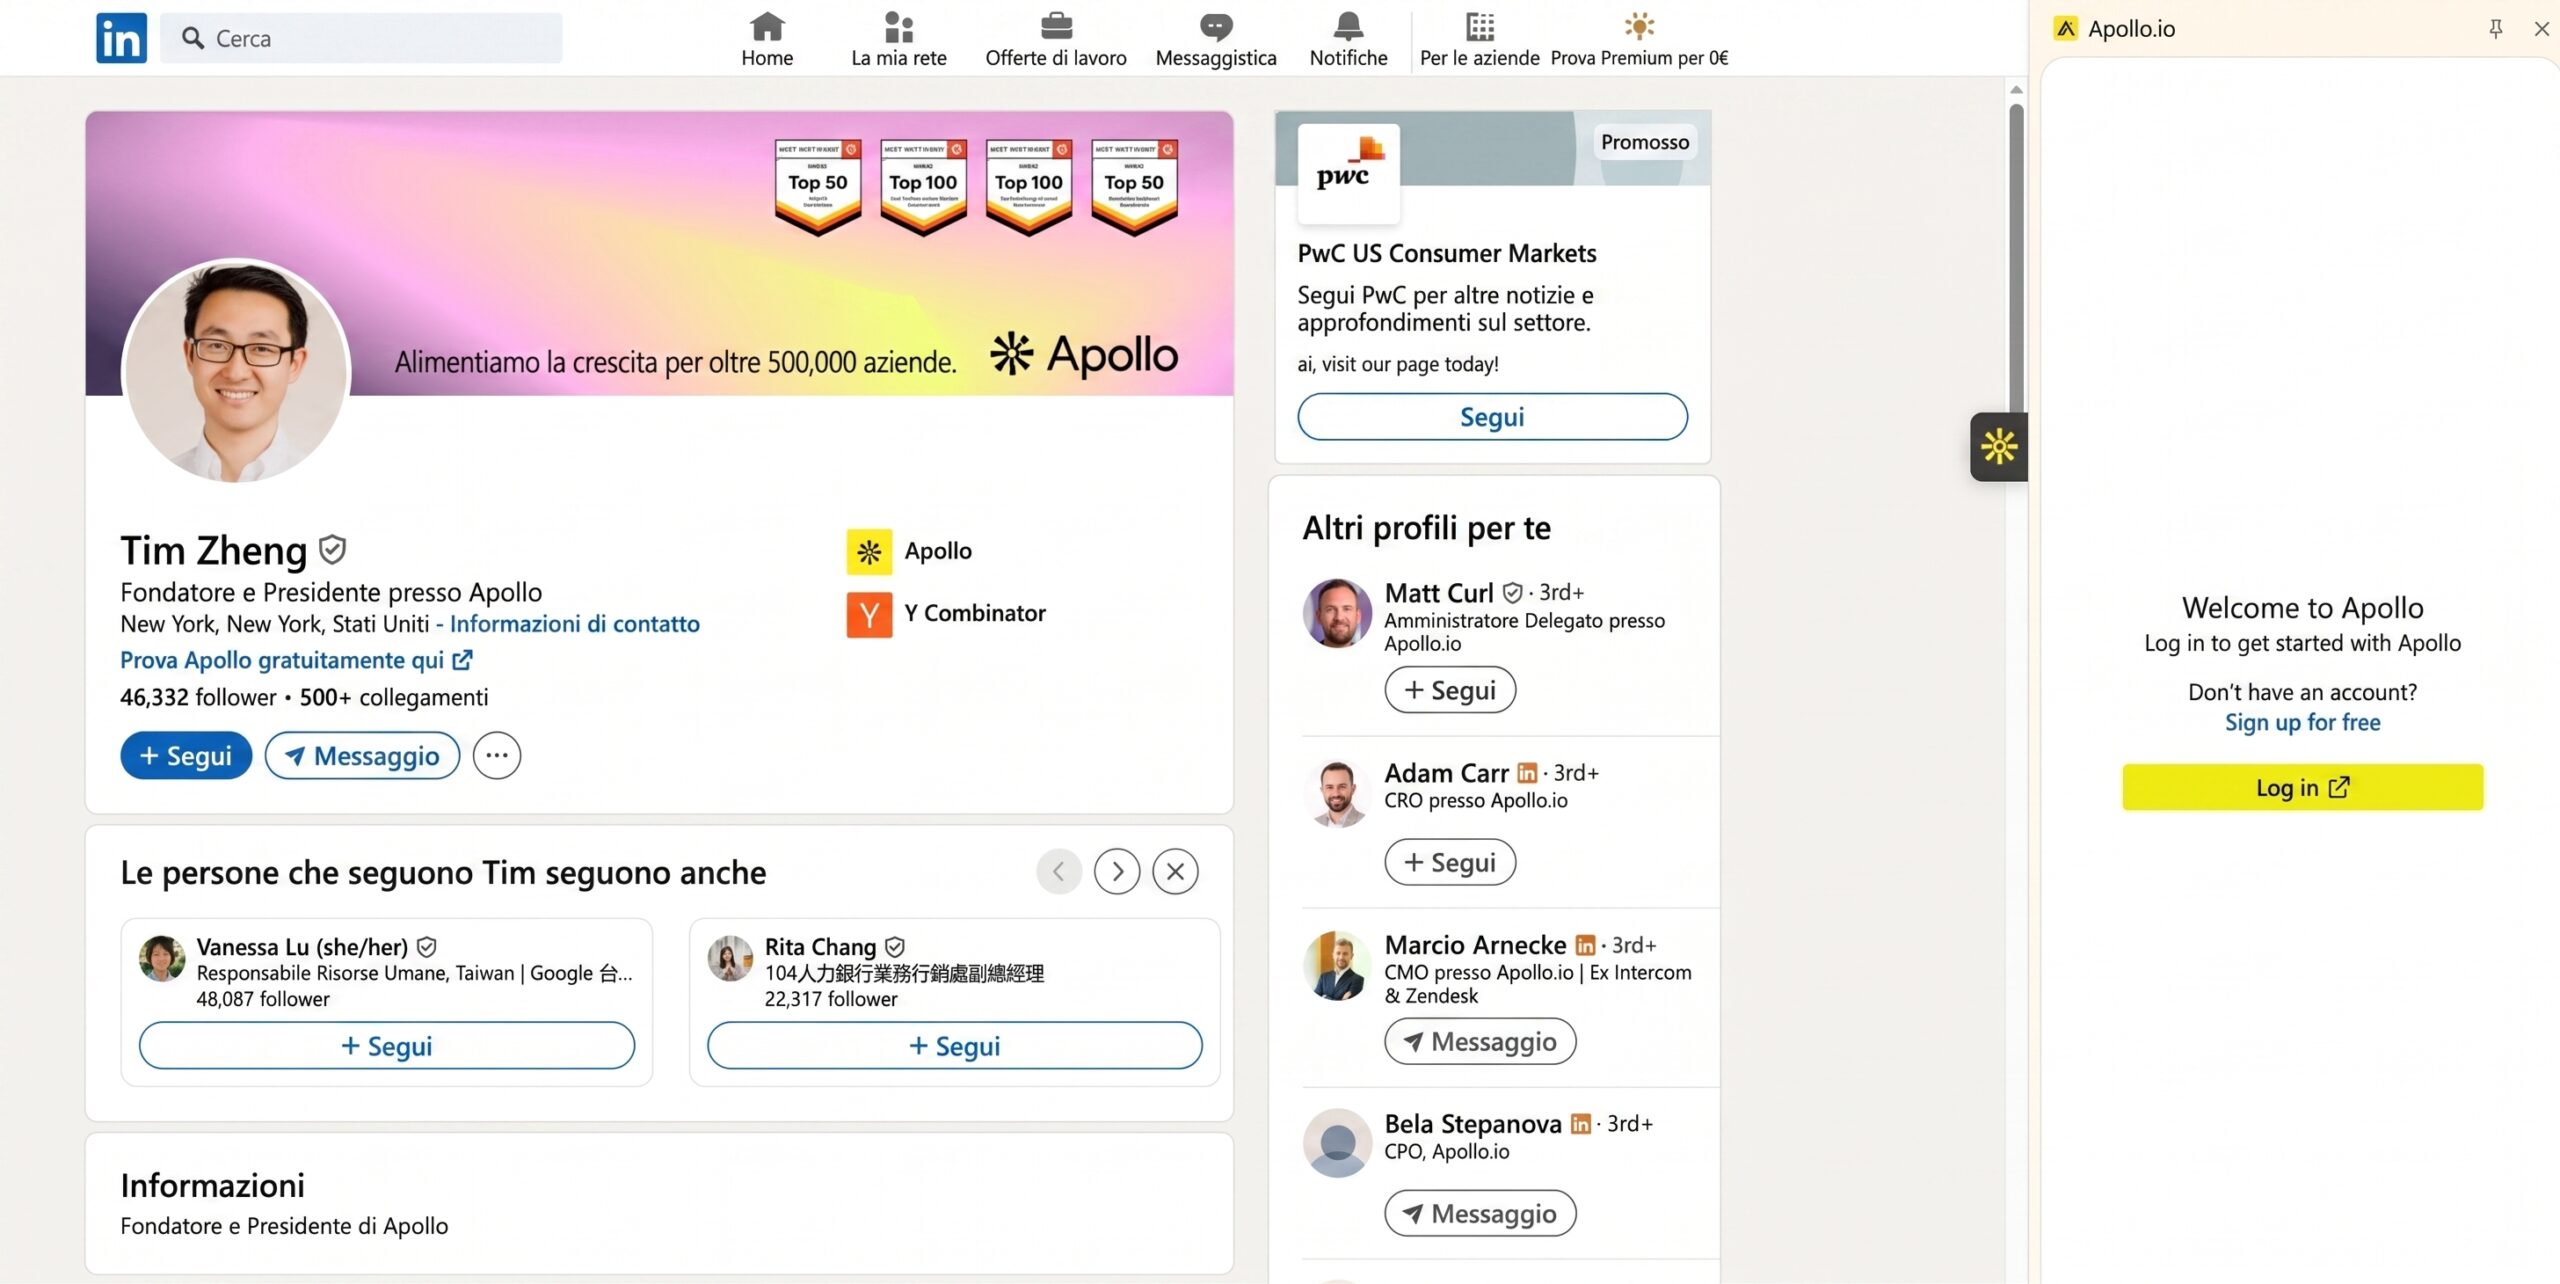Click the Apollo company logo icon
The height and width of the screenshot is (1284, 2560).
click(x=869, y=551)
